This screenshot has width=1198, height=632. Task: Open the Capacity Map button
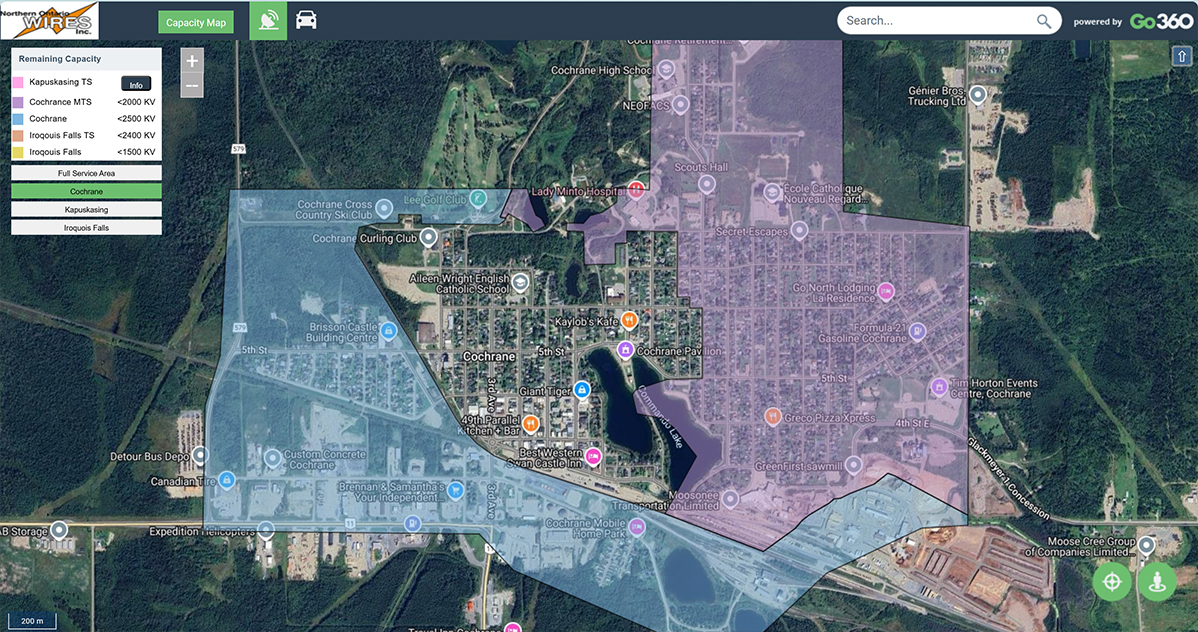196,22
